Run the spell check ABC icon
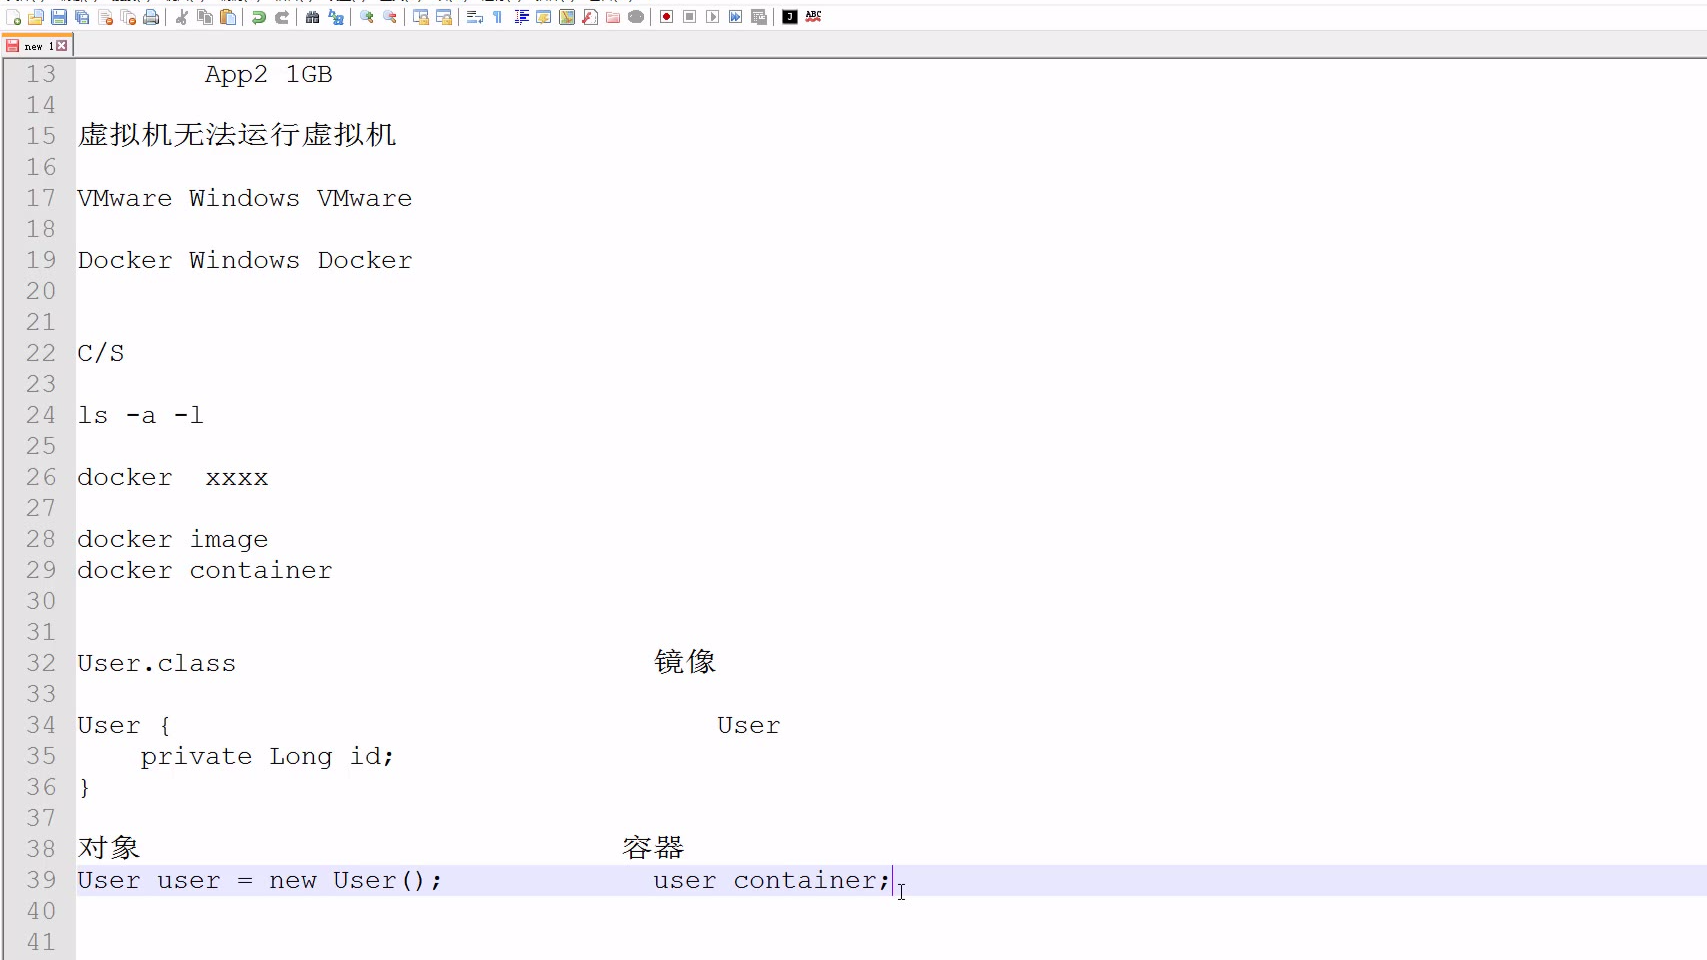The width and height of the screenshot is (1707, 960). click(x=813, y=17)
